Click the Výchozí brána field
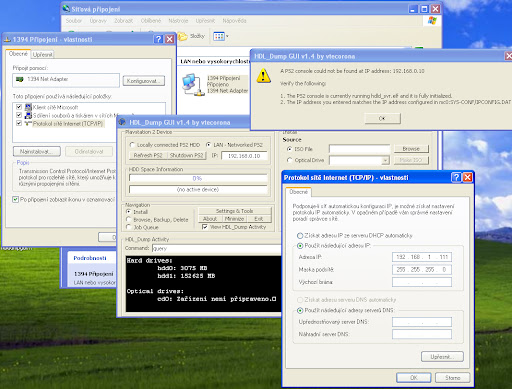 [422, 282]
